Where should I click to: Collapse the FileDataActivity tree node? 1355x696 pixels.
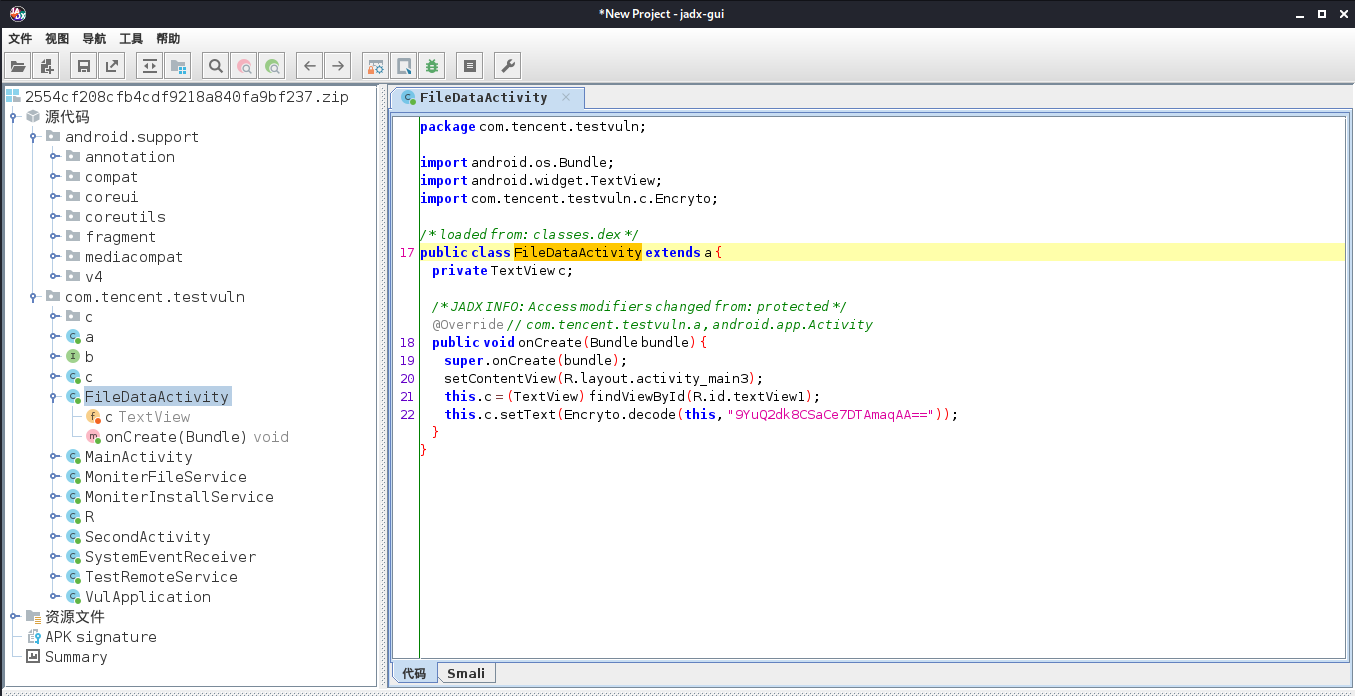(x=54, y=397)
